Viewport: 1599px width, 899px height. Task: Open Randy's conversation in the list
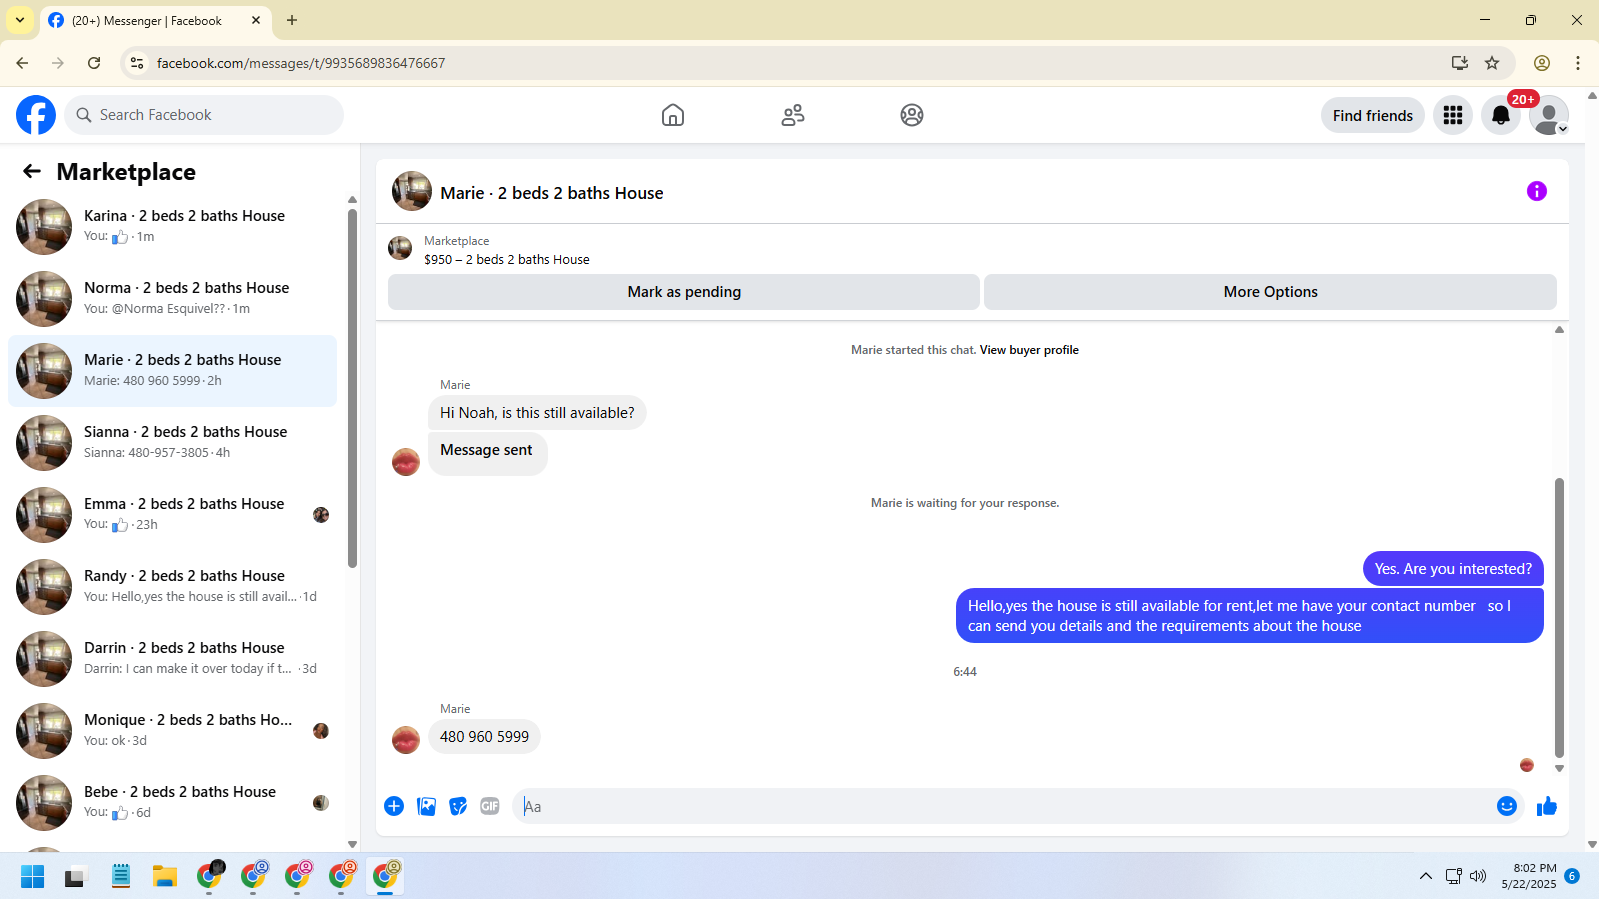(x=172, y=587)
